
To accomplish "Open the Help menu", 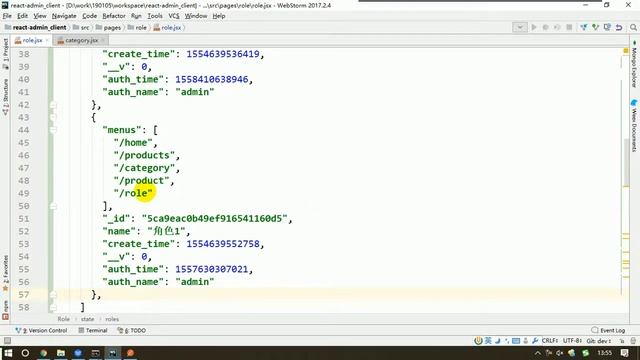I will [x=219, y=16].
